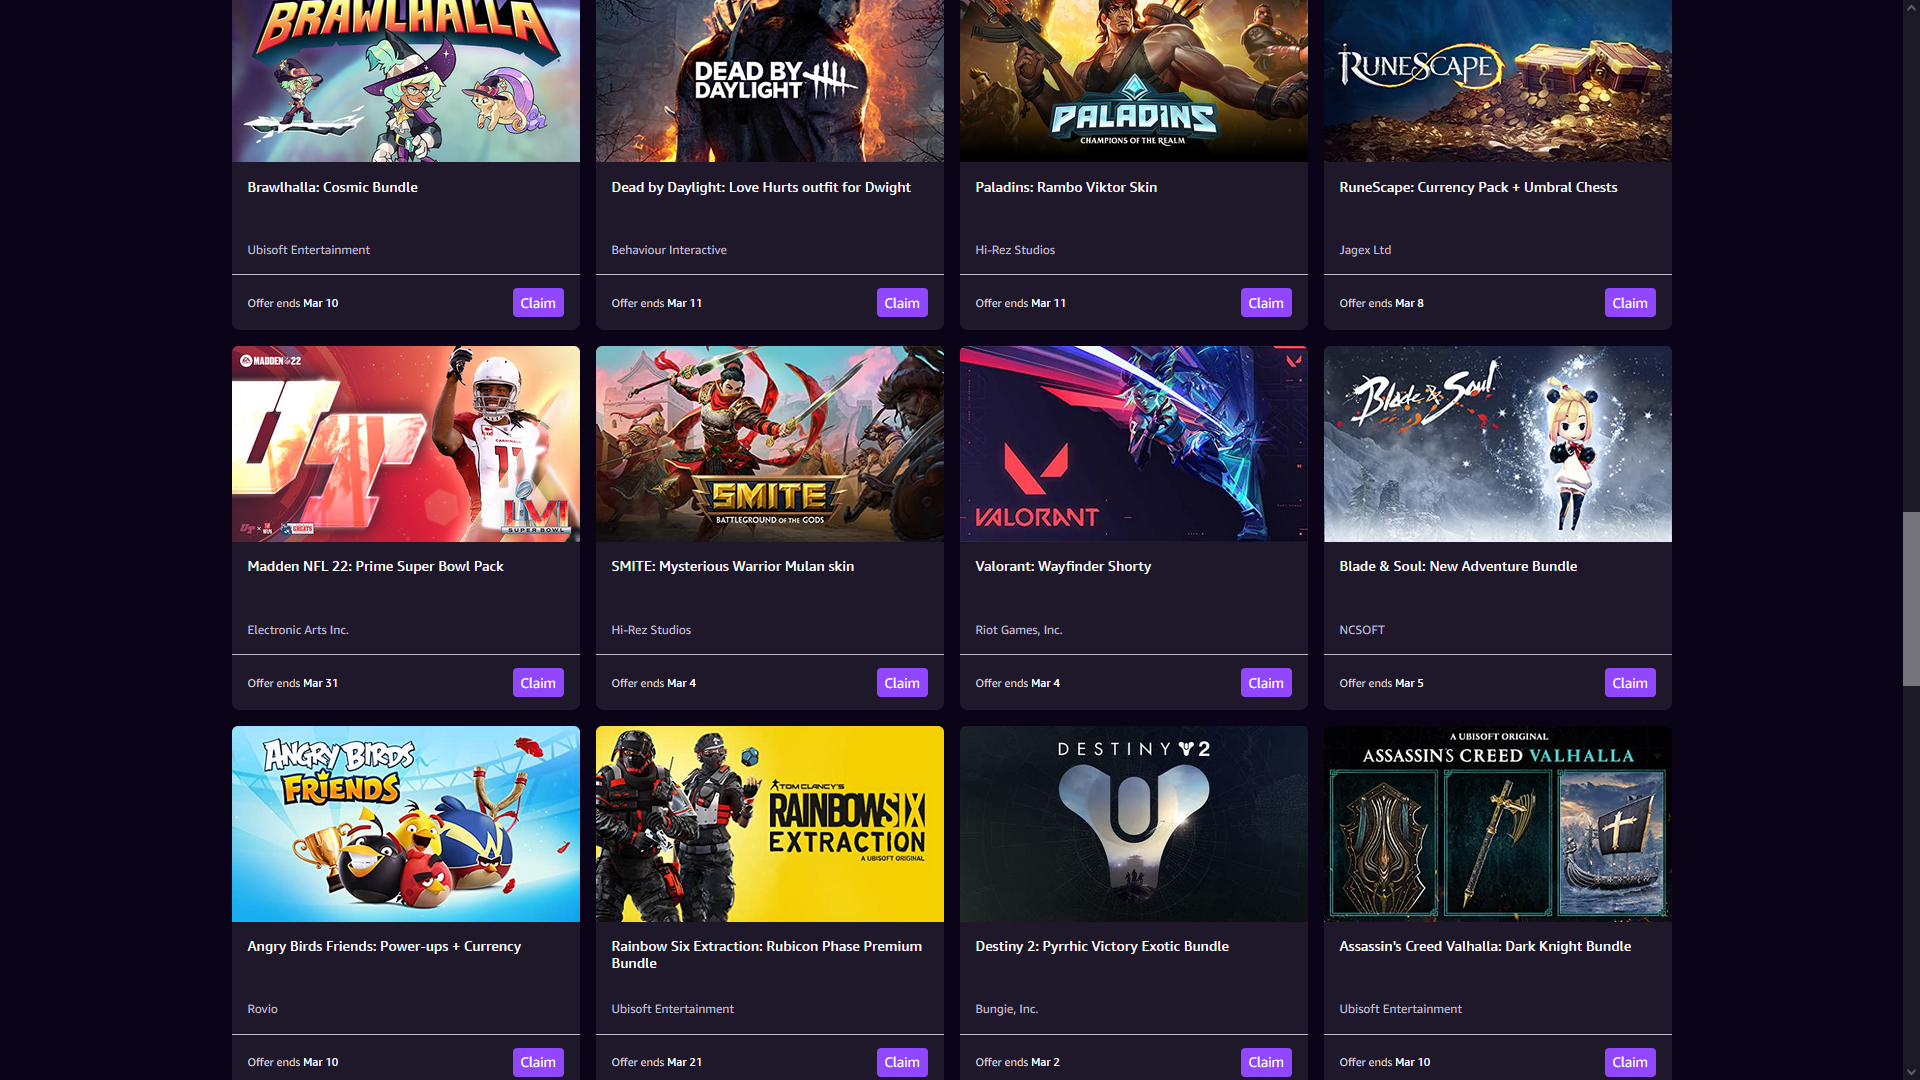Open the Angry Birds Friends cover image

pyautogui.click(x=406, y=824)
